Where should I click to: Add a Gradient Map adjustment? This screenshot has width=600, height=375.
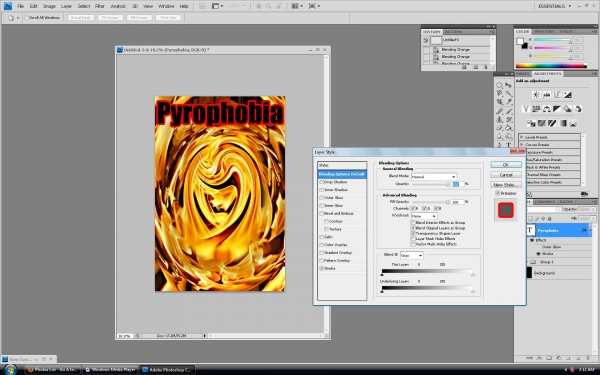point(563,123)
